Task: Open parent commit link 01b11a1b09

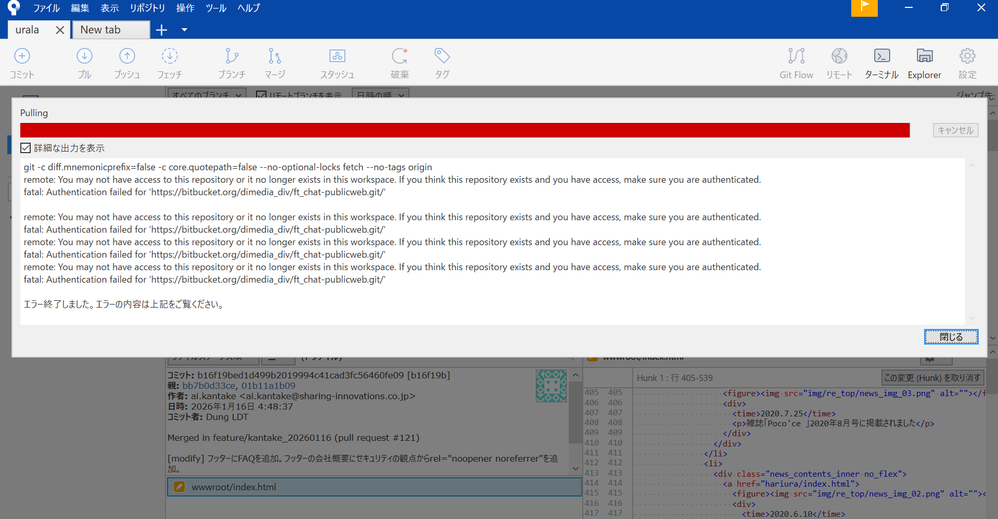Action: [x=268, y=386]
